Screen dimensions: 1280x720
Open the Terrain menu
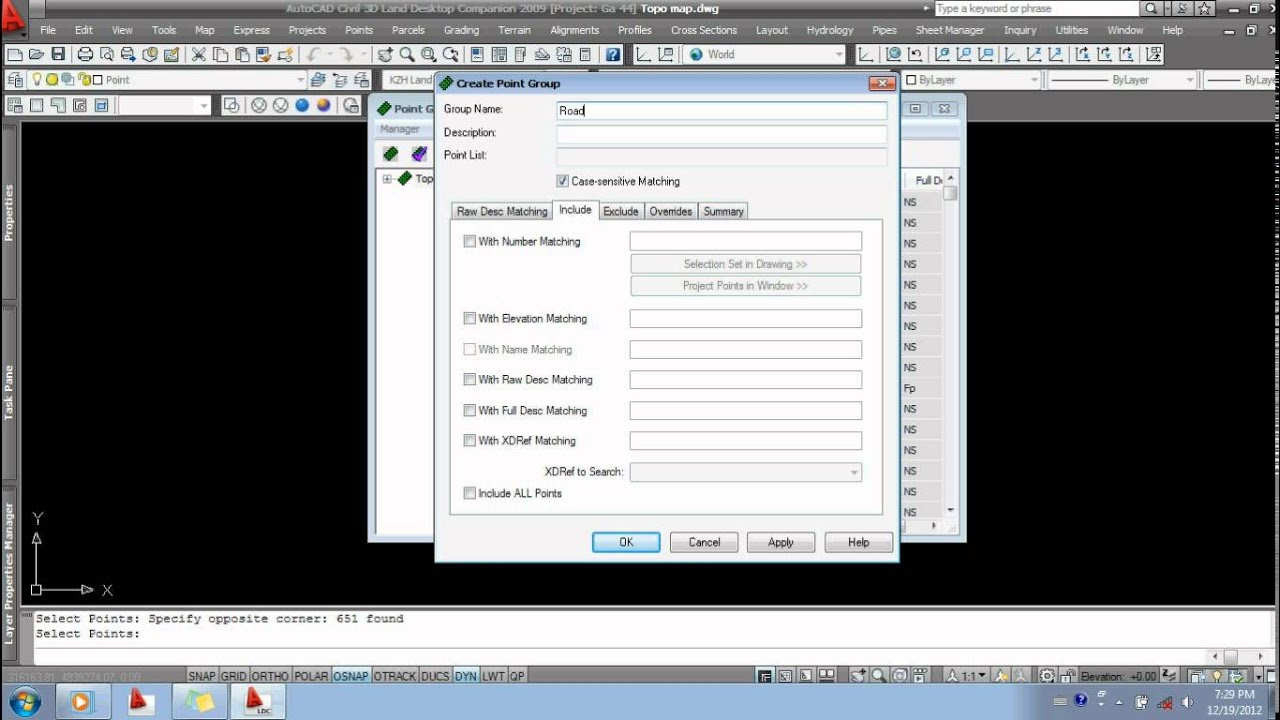(x=515, y=30)
